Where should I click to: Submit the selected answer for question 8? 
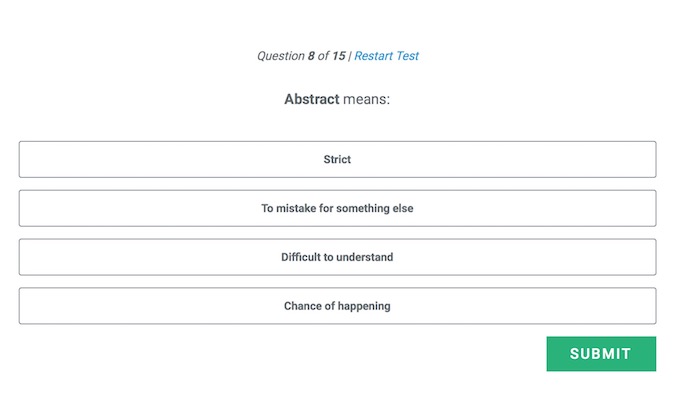(x=601, y=354)
